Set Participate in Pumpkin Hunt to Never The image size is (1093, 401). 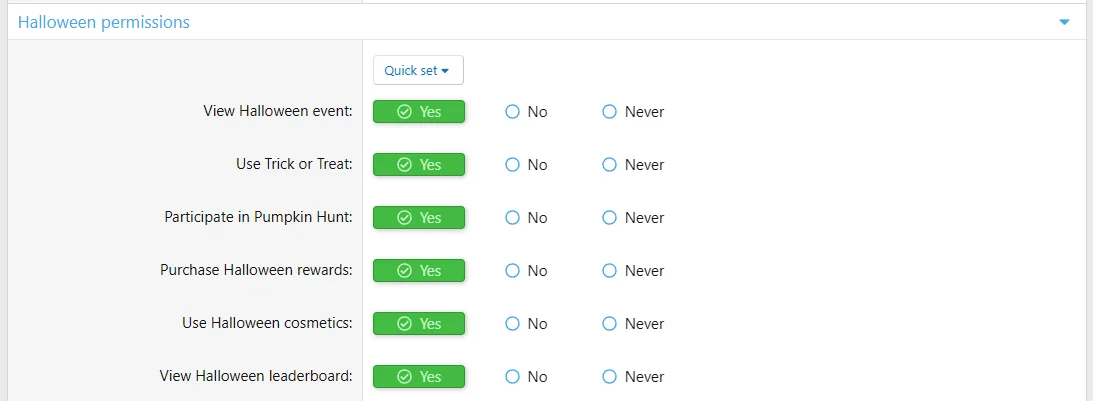[x=633, y=218]
